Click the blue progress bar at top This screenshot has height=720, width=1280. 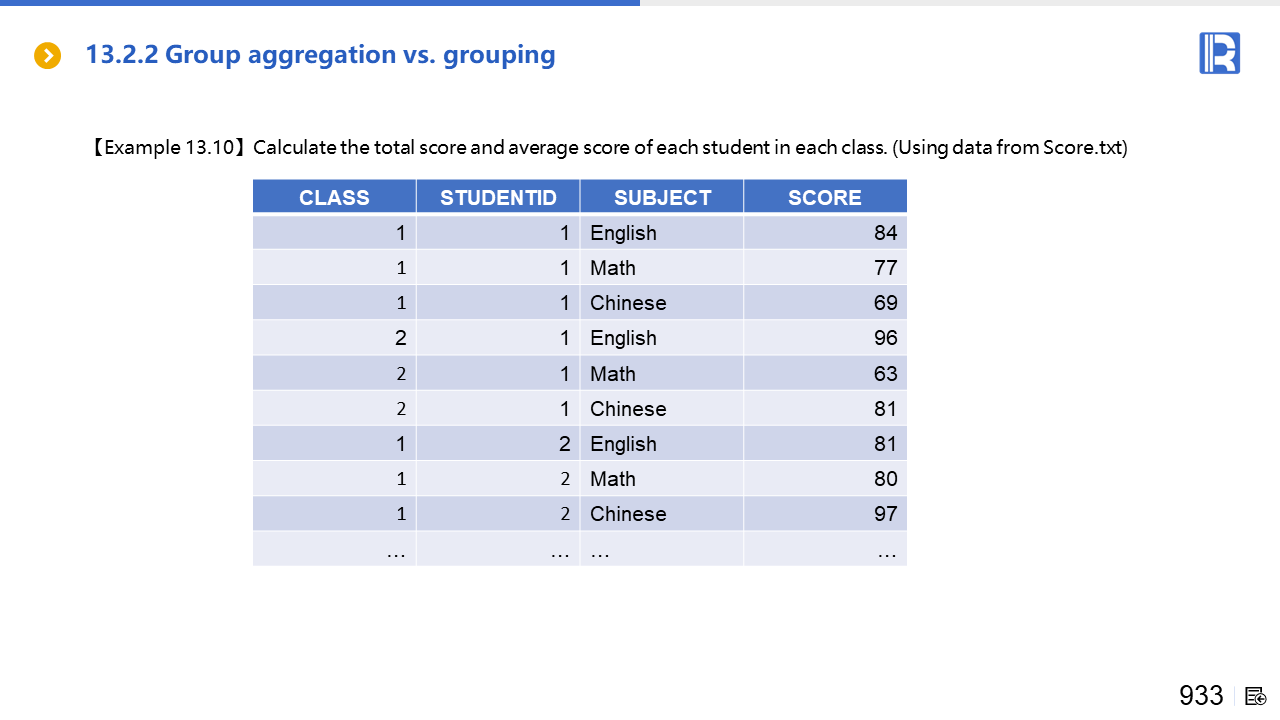point(320,3)
